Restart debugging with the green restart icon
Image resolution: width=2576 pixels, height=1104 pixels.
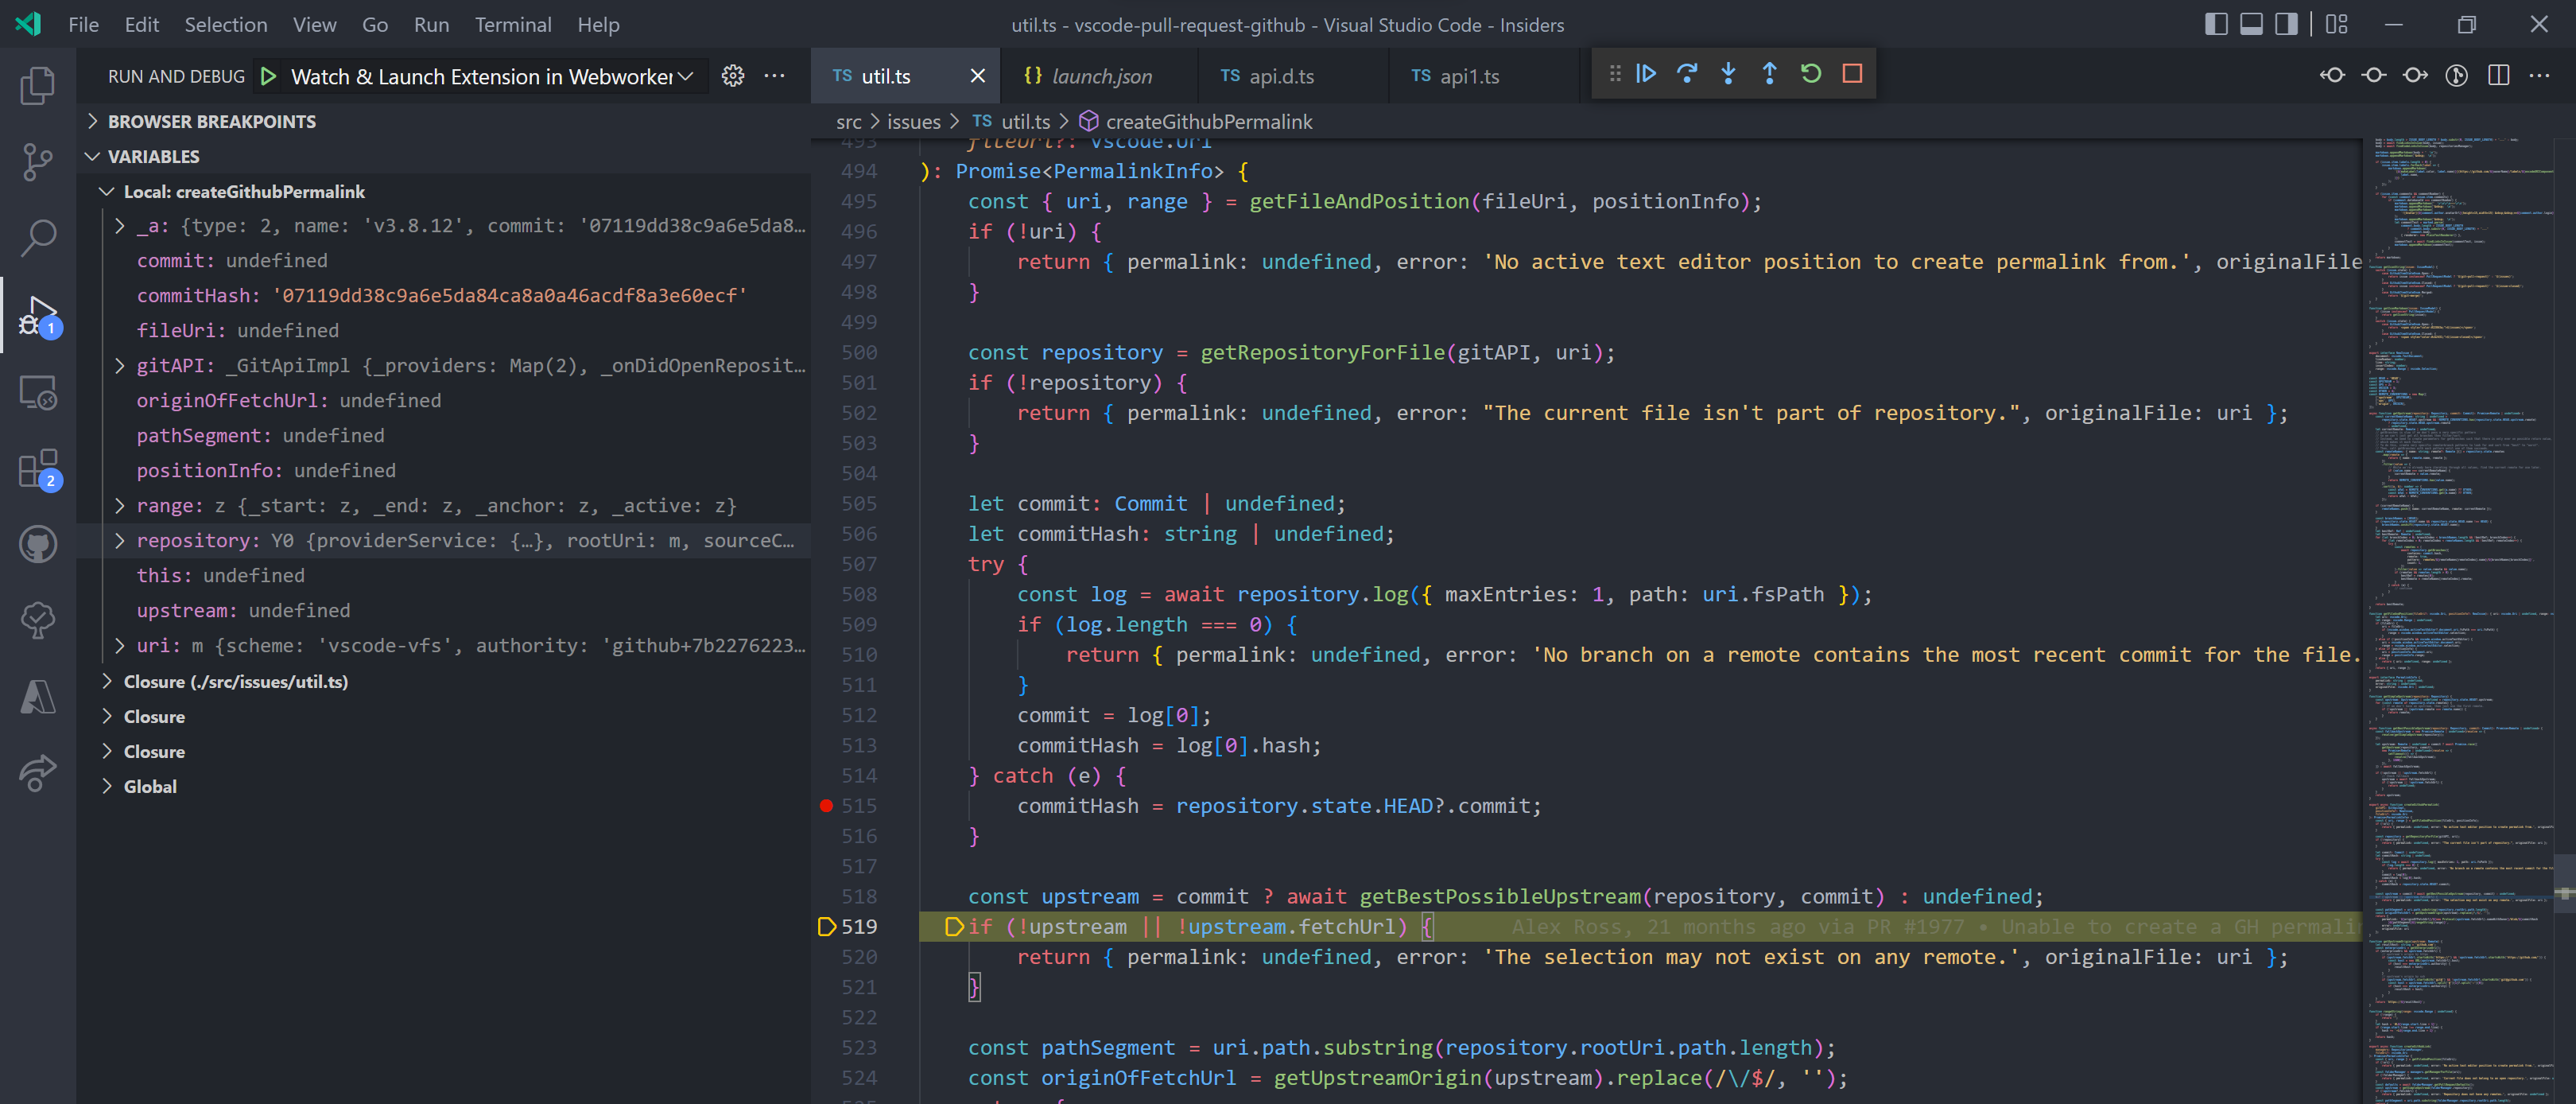point(1811,73)
